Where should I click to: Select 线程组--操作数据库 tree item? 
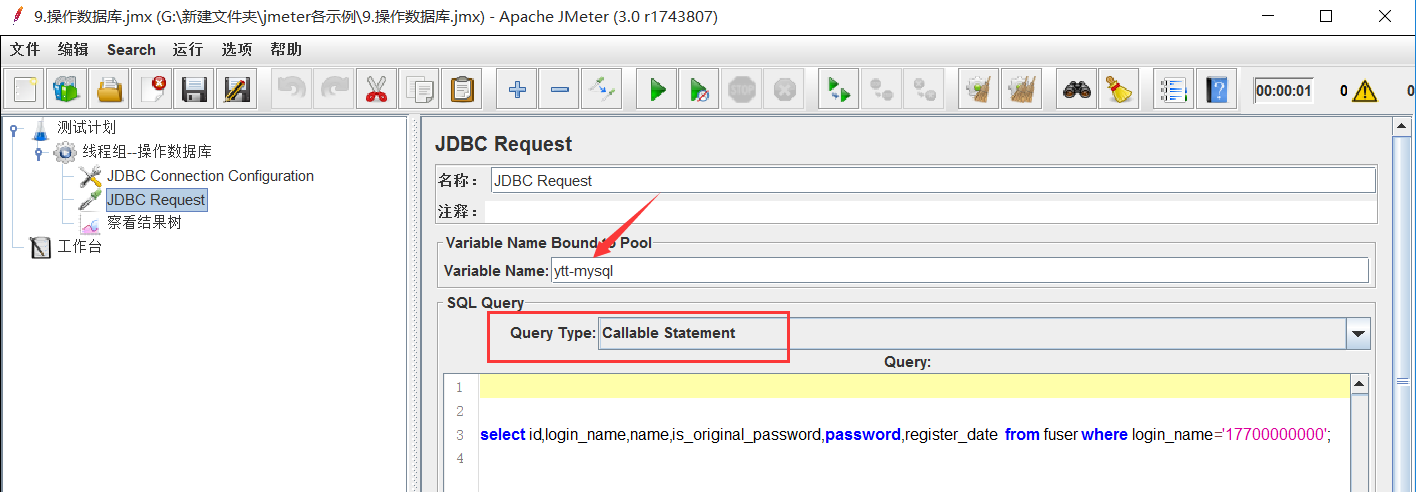[147, 152]
